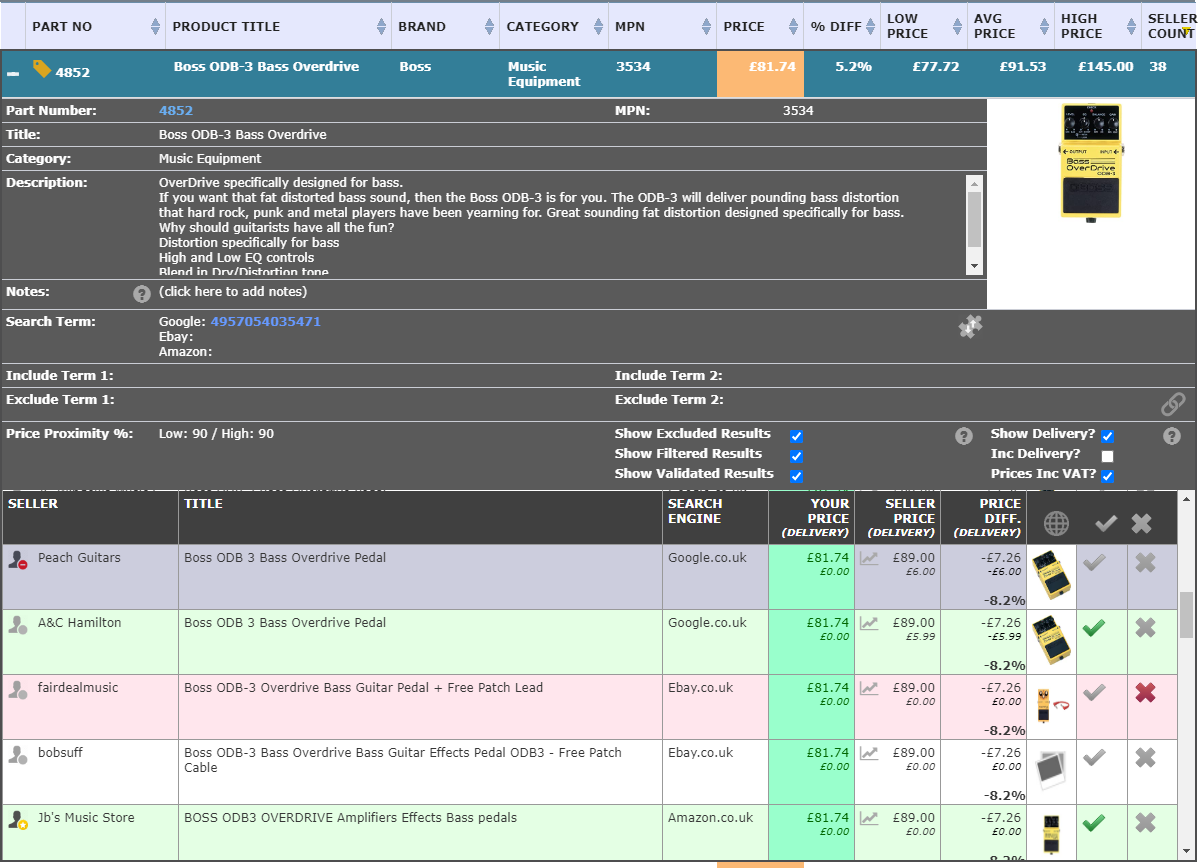Toggle the green validation tick for A&C Hamilton
The width and height of the screenshot is (1201, 868).
pyautogui.click(x=1095, y=628)
